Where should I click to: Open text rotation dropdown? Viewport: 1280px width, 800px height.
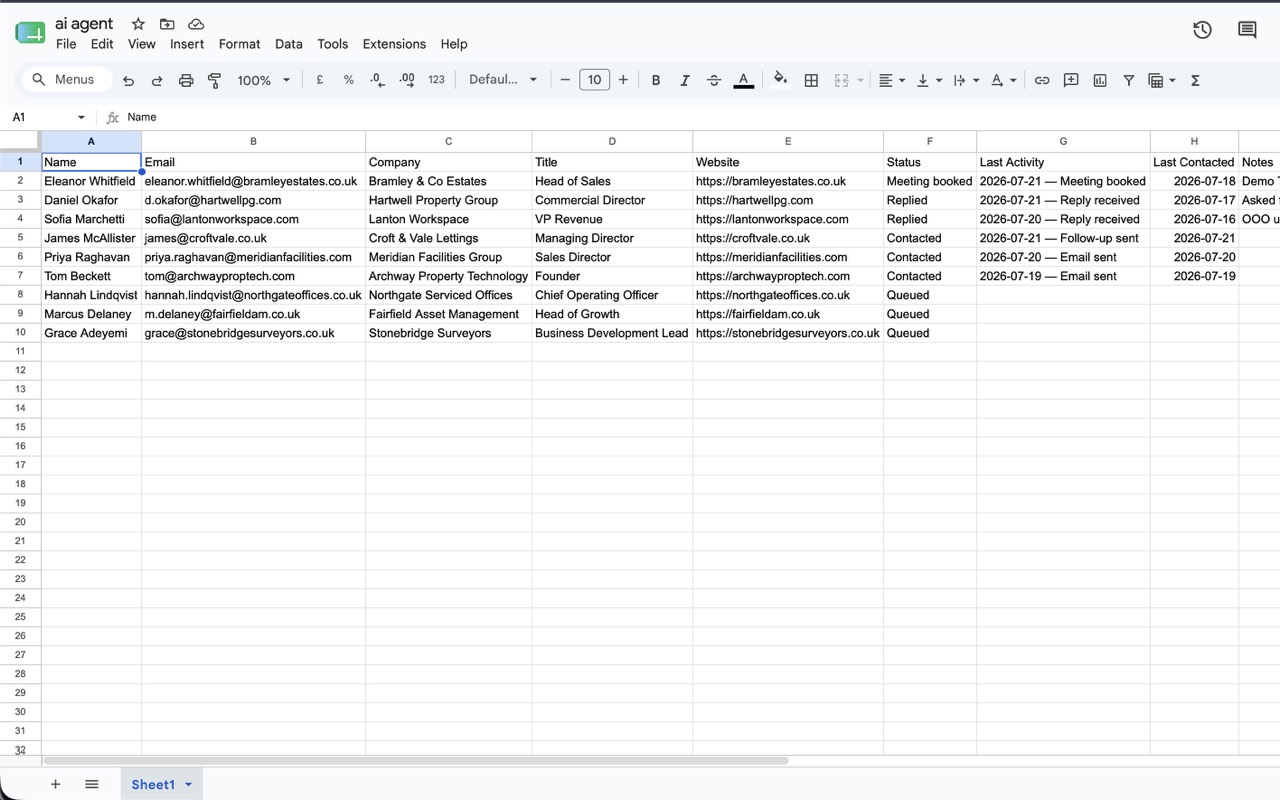click(x=1003, y=80)
